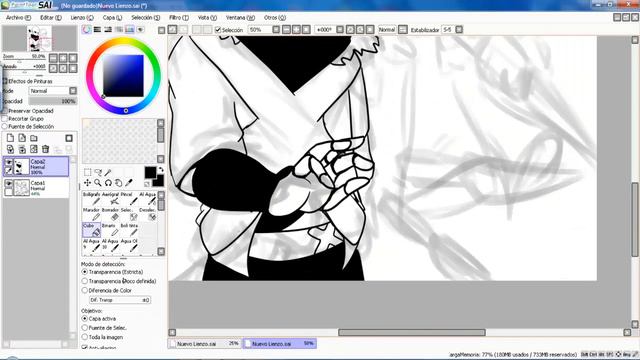Enable Recortar Grupo checkbox

pyautogui.click(x=4, y=119)
